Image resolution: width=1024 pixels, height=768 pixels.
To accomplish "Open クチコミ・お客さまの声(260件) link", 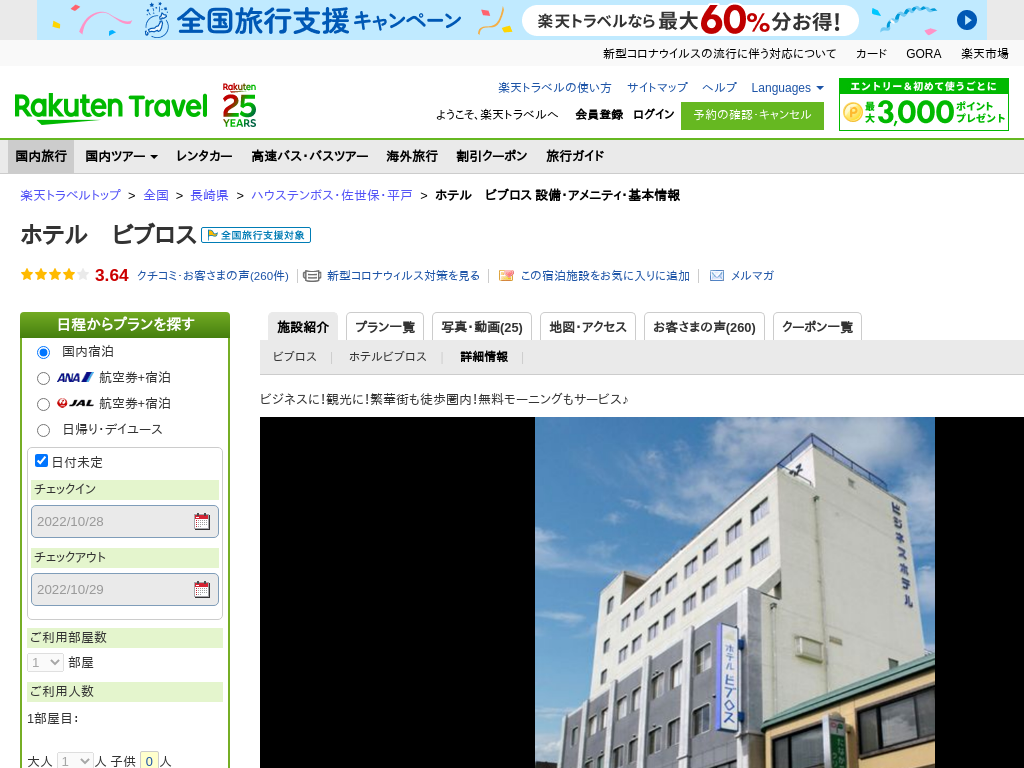I will click(212, 276).
